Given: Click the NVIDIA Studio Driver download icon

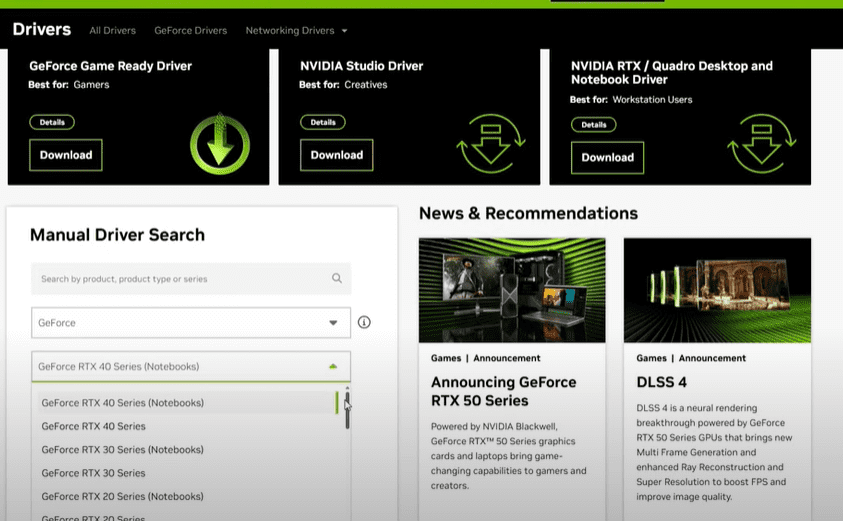Looking at the screenshot, I should click(x=490, y=144).
